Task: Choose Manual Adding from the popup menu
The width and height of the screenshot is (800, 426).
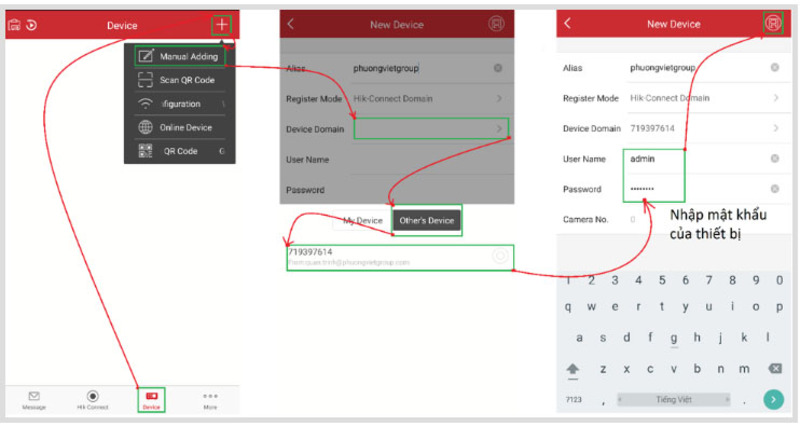Action: 180,56
